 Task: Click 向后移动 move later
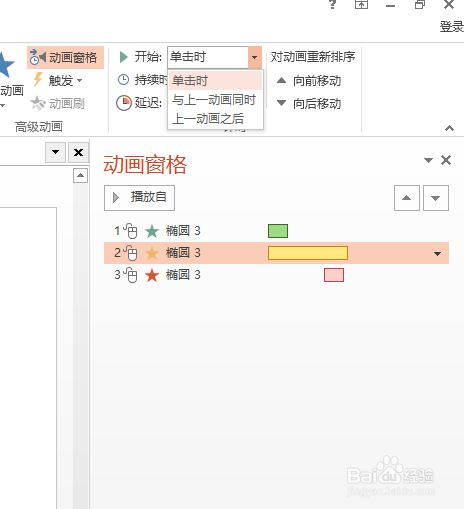309,104
